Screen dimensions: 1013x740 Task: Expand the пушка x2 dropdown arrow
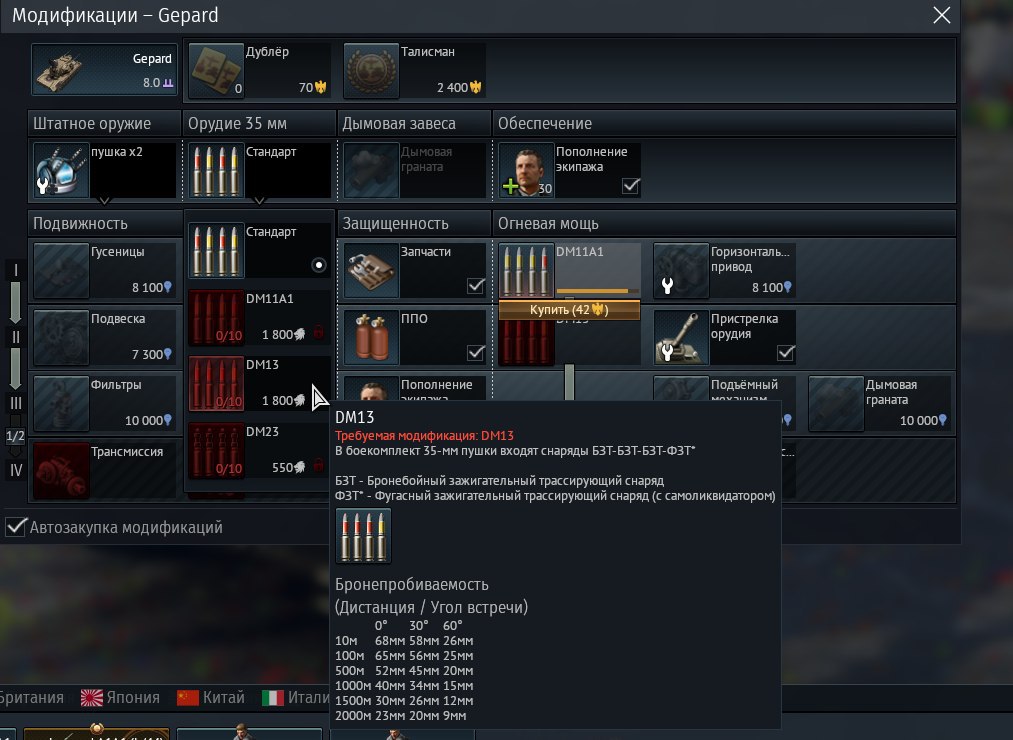[104, 200]
